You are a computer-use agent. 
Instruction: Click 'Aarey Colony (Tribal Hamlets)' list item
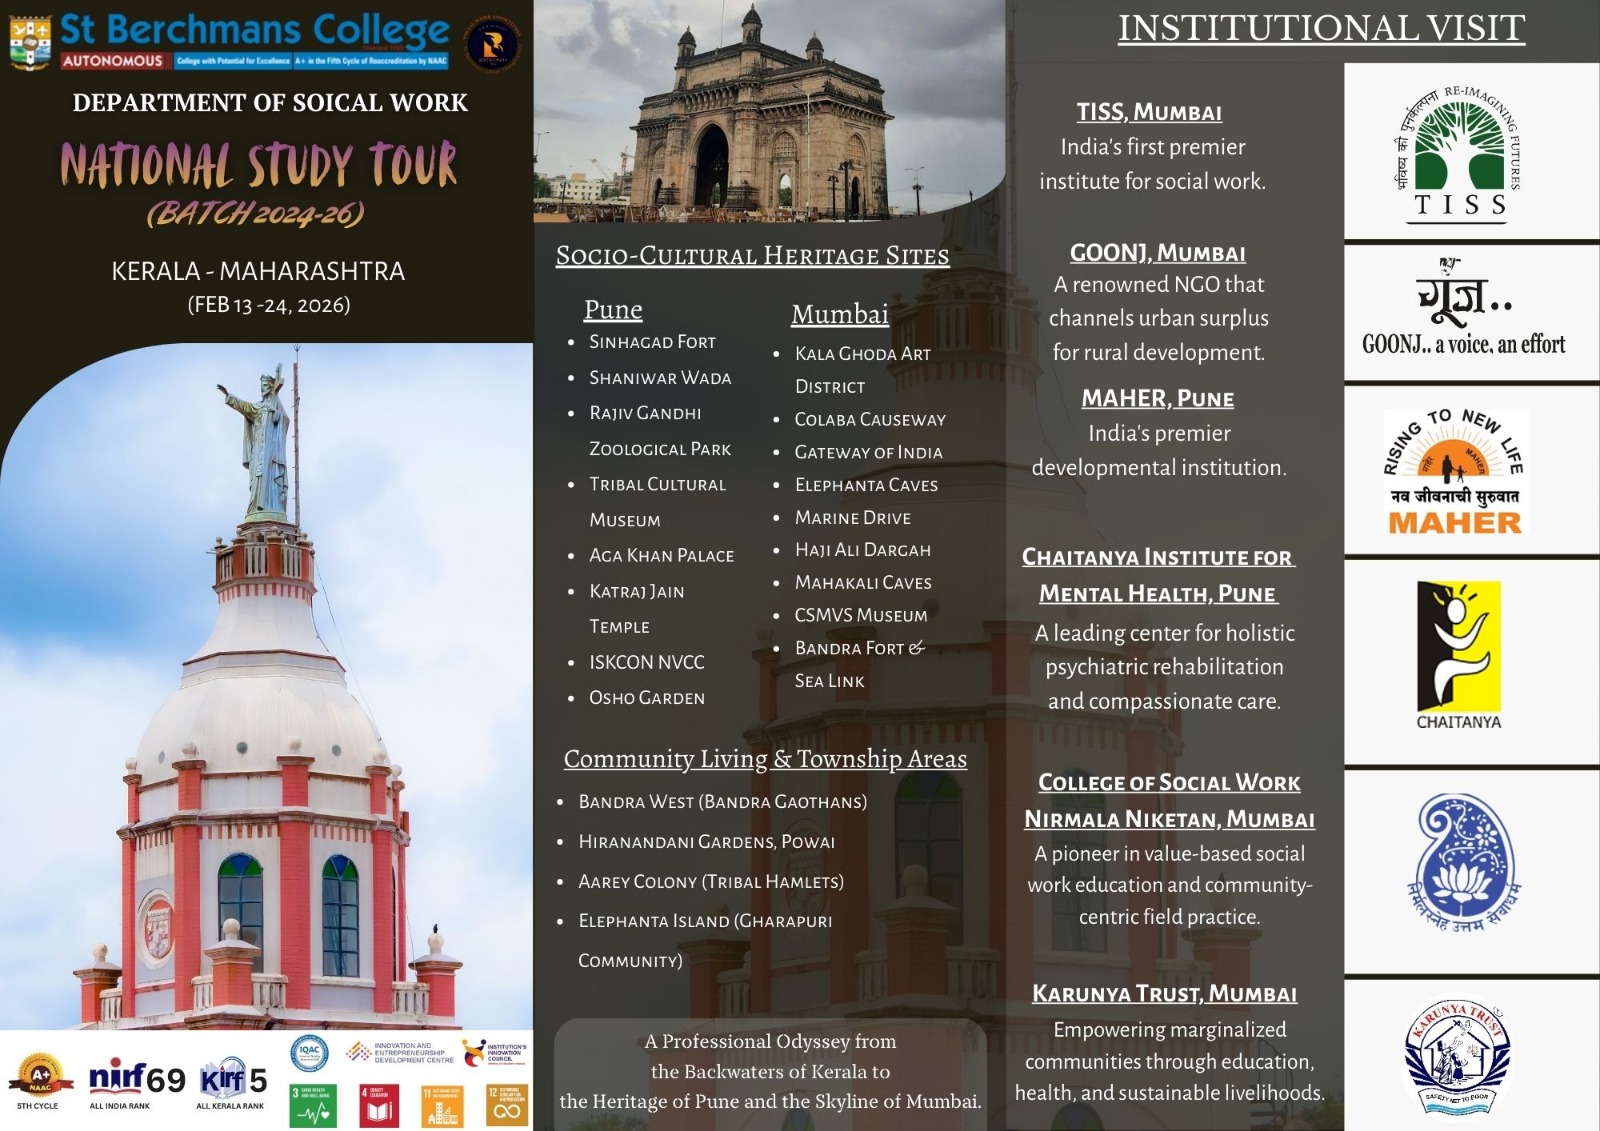pos(711,882)
